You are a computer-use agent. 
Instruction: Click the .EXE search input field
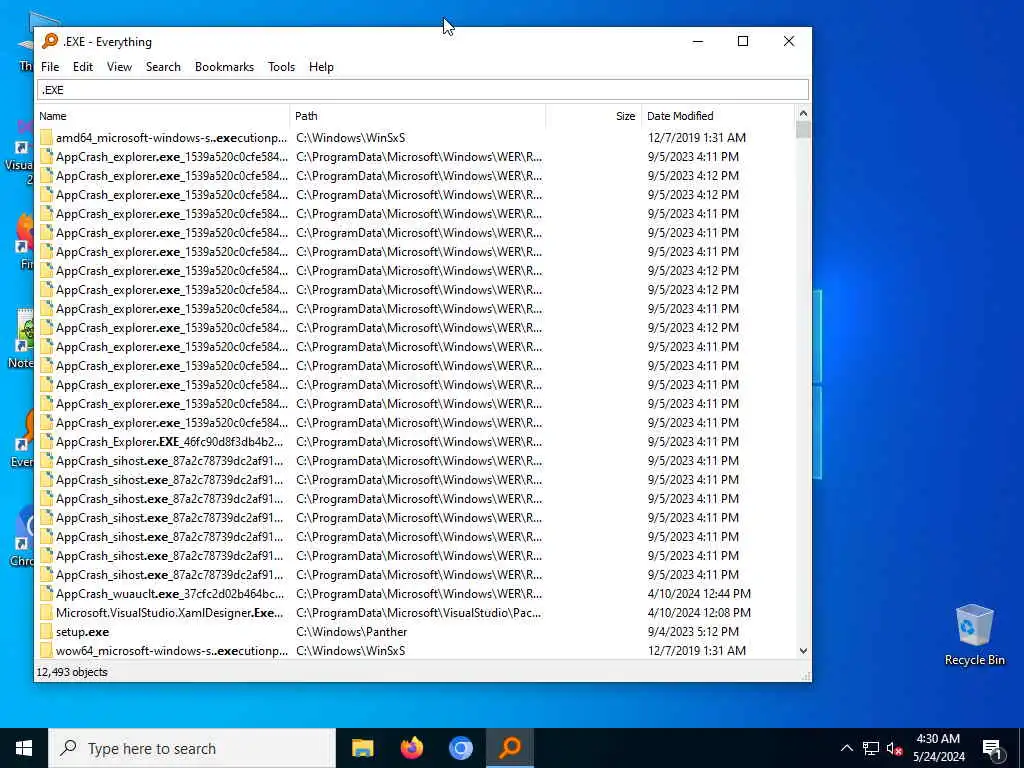coord(423,90)
